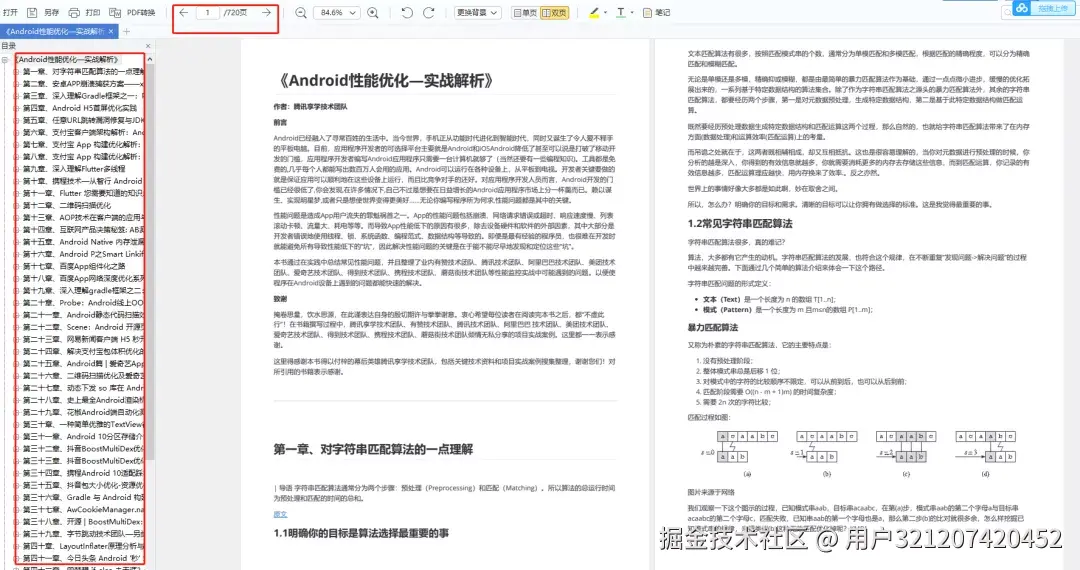Click the 打开 (Open) toolbar button

coord(10,12)
